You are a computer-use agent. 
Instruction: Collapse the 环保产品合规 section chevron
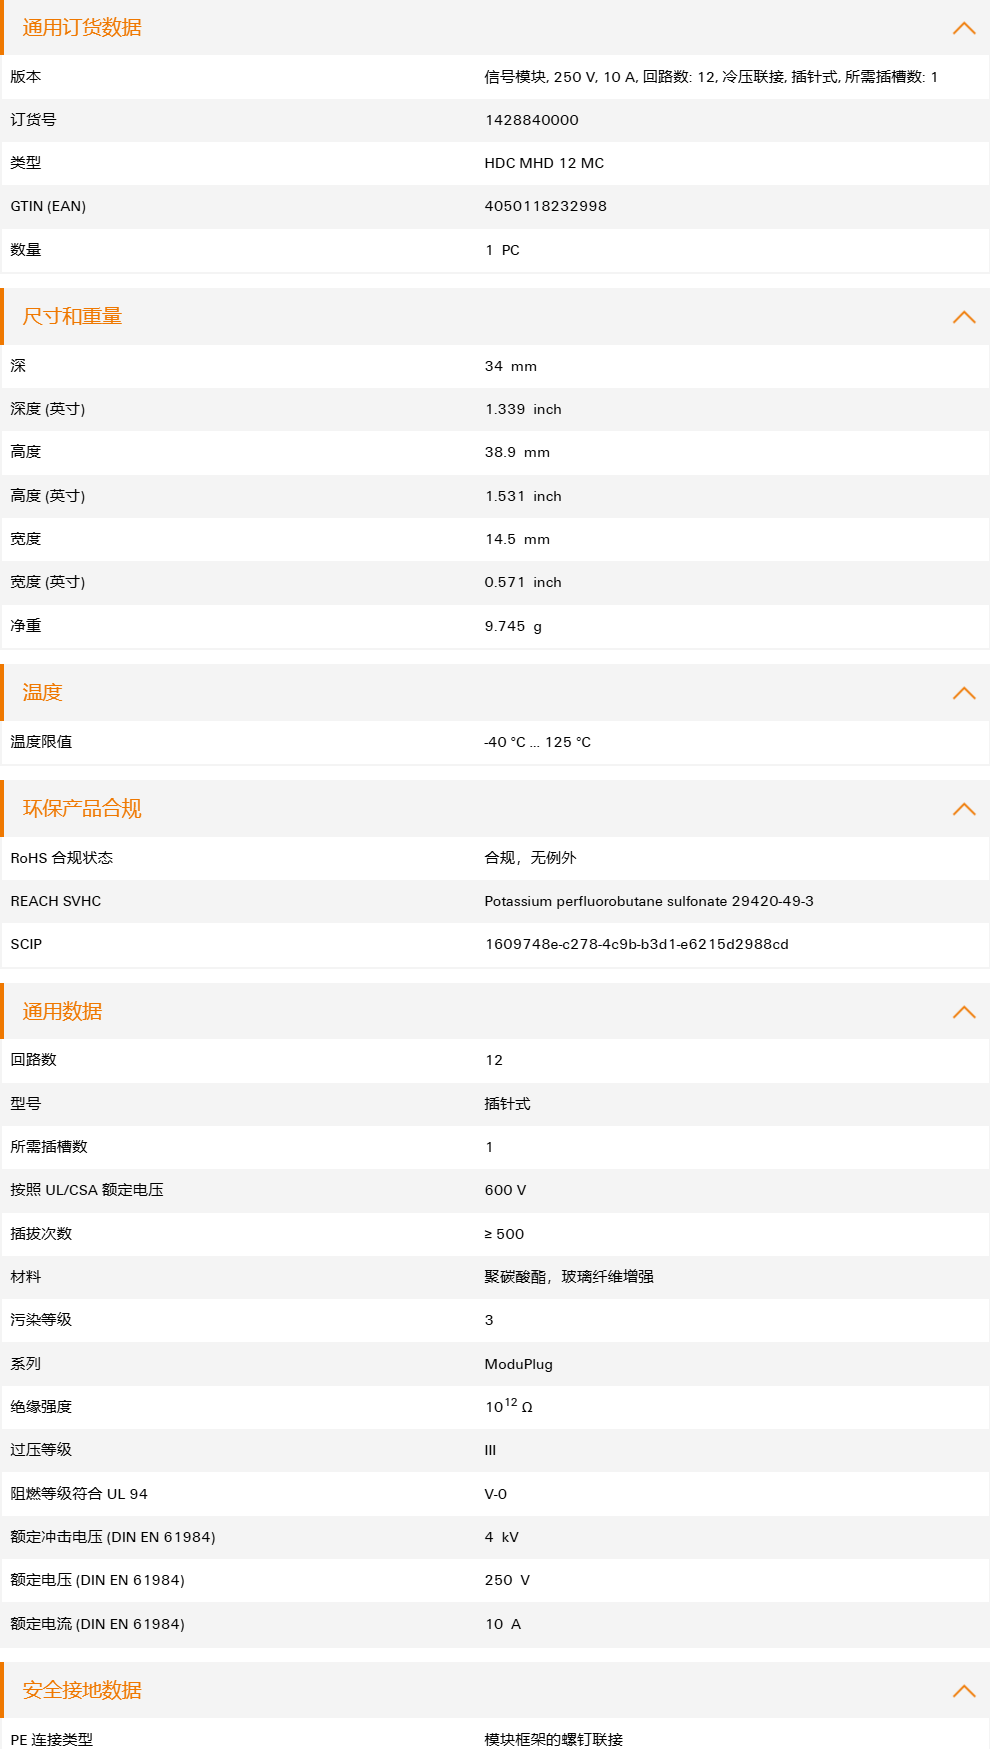964,809
